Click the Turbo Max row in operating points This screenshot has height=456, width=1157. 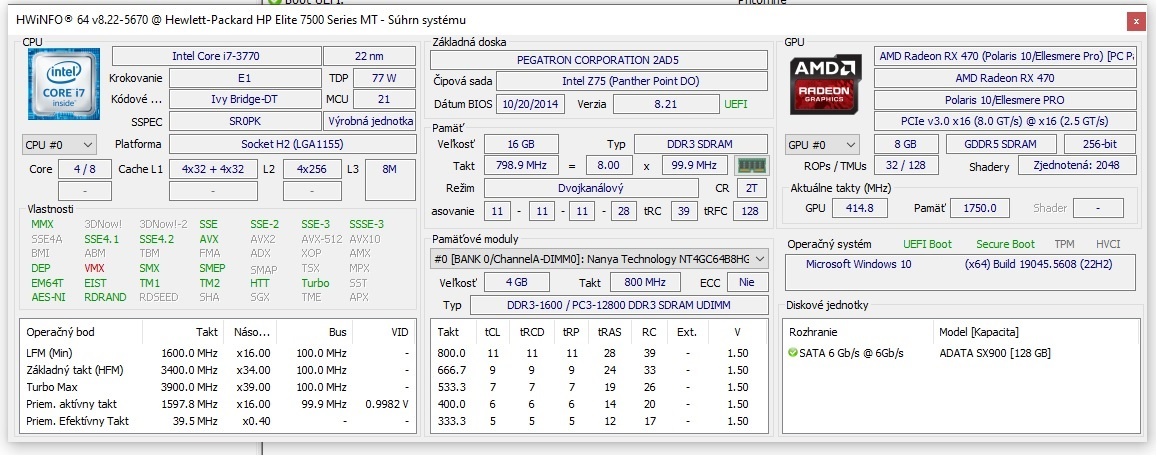click(218, 387)
